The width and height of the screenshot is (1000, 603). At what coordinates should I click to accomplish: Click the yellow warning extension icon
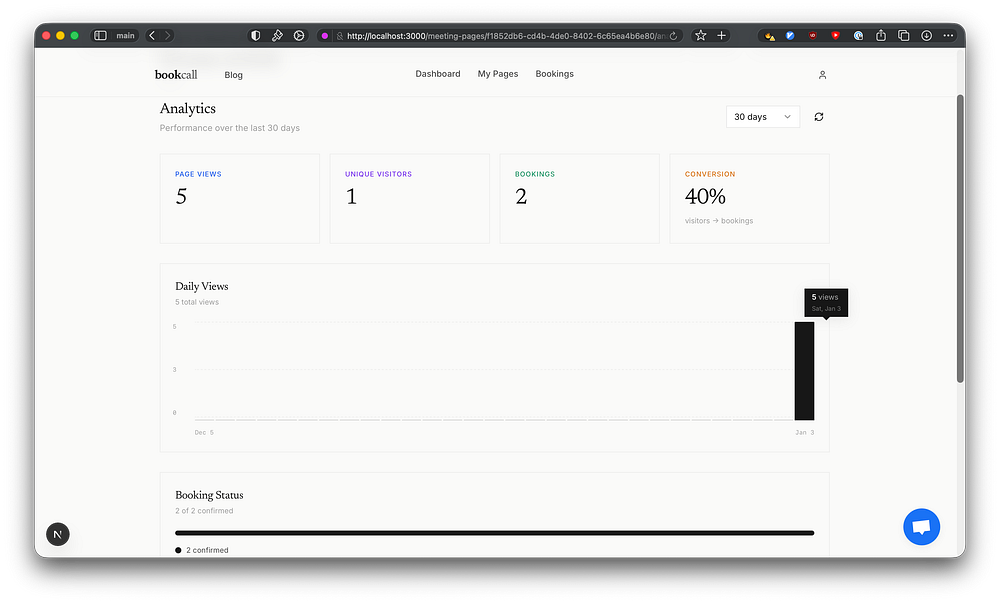coord(770,36)
